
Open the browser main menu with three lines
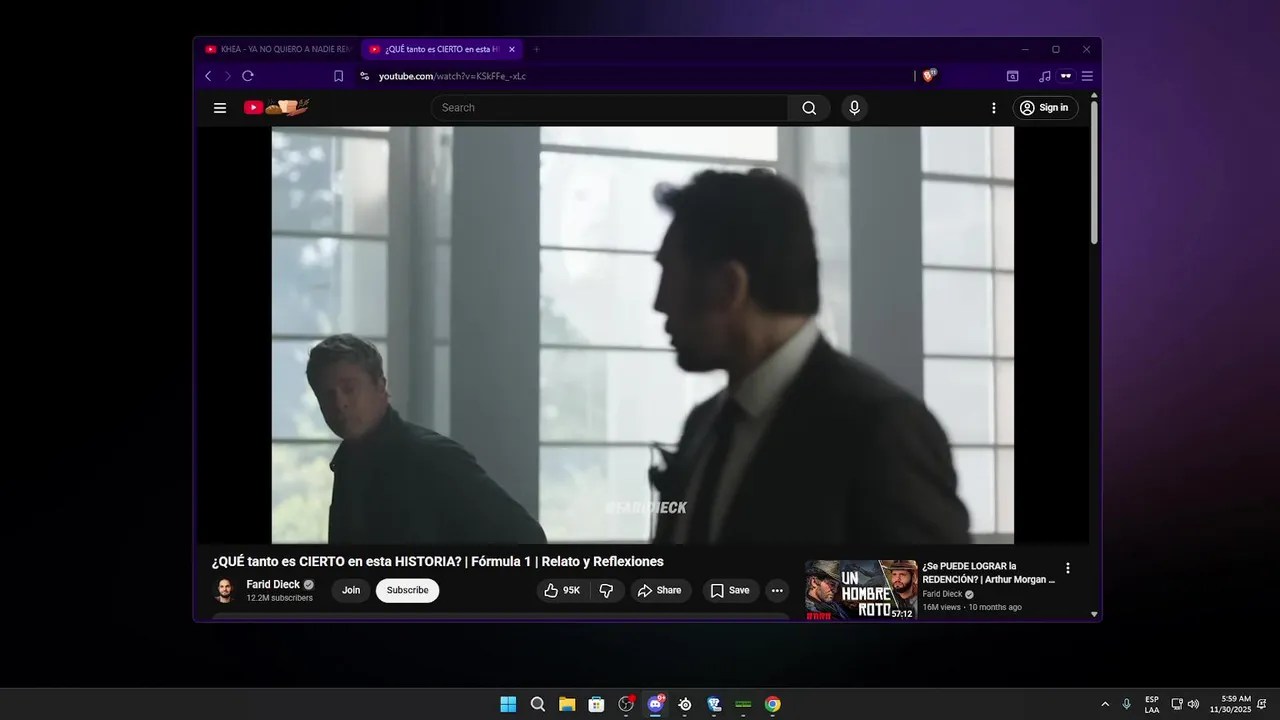(1087, 76)
